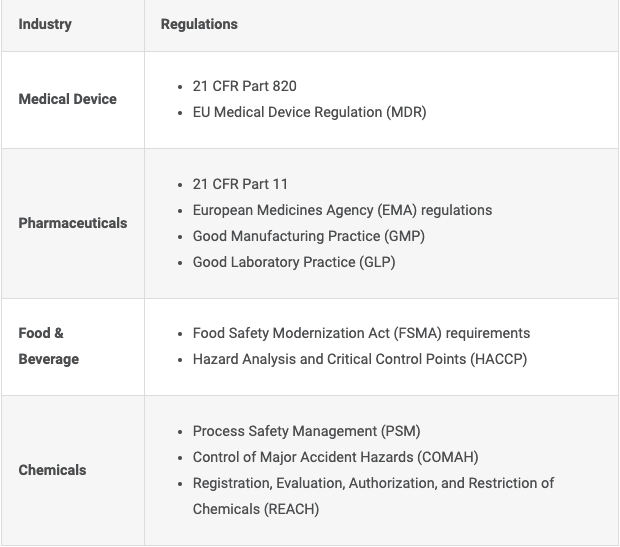This screenshot has height=547, width=620.
Task: Click the Pharmaceuticals row label
Action: pyautogui.click(x=72, y=223)
